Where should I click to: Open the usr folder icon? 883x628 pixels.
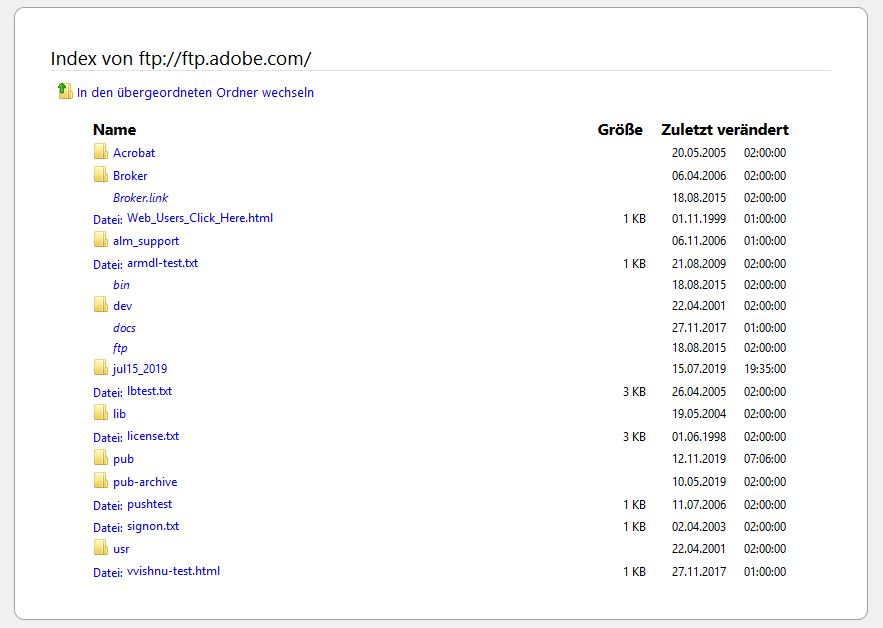[x=100, y=548]
